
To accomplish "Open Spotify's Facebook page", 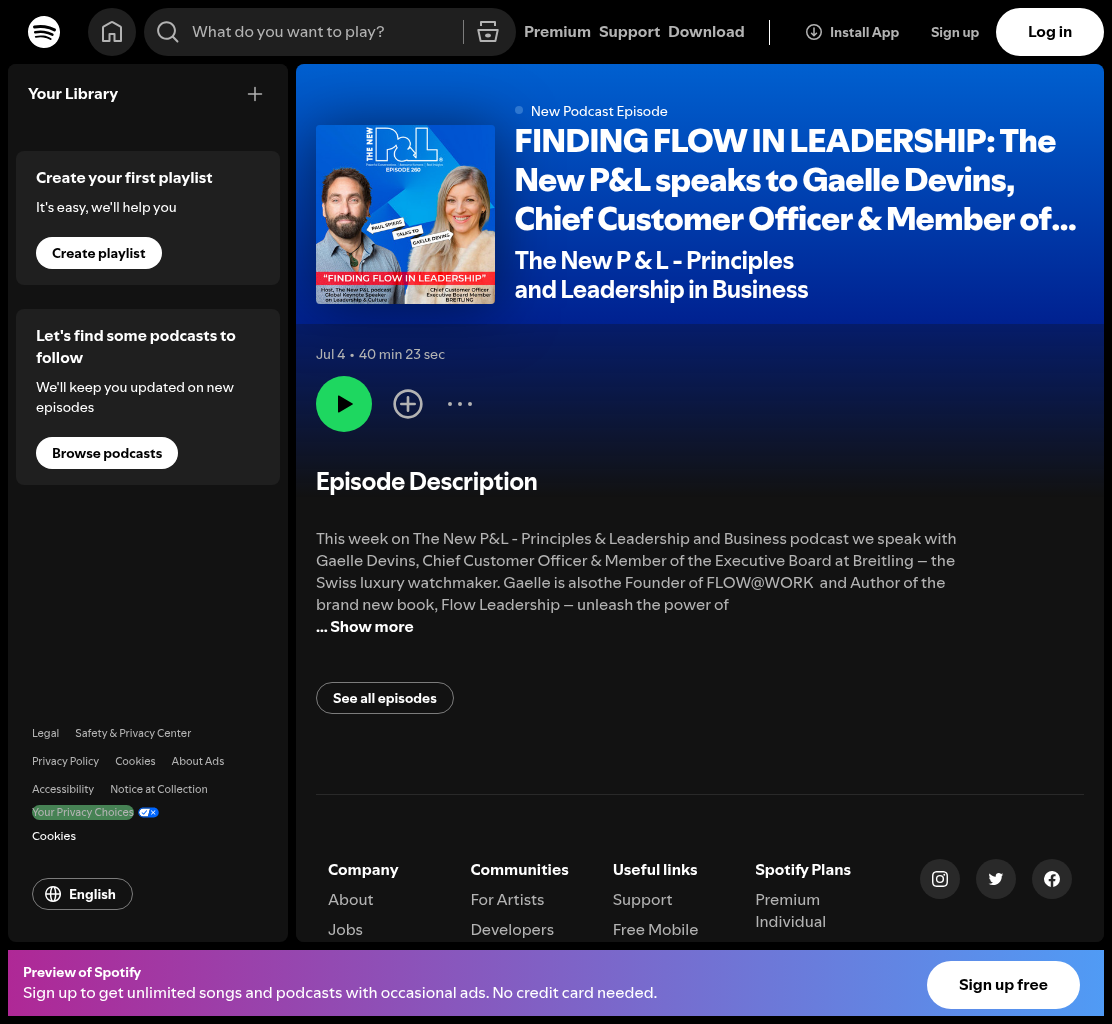I will tap(1052, 879).
